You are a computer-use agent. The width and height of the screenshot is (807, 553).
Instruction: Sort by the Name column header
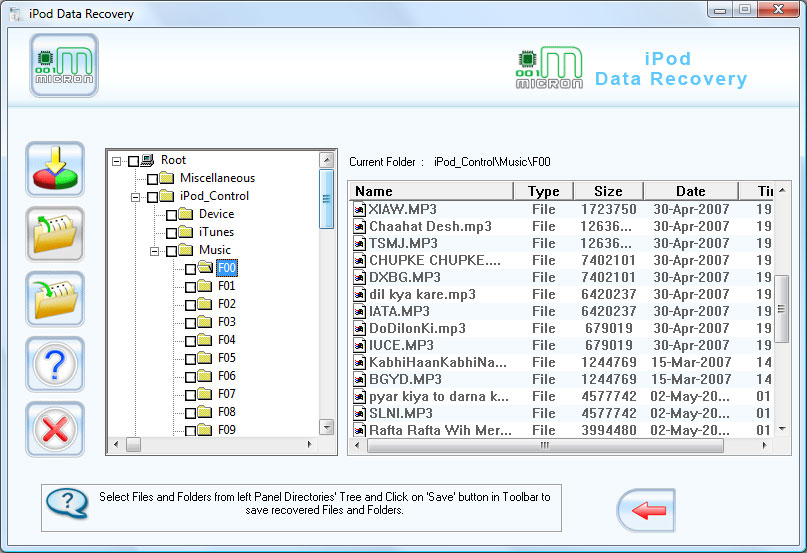431,191
